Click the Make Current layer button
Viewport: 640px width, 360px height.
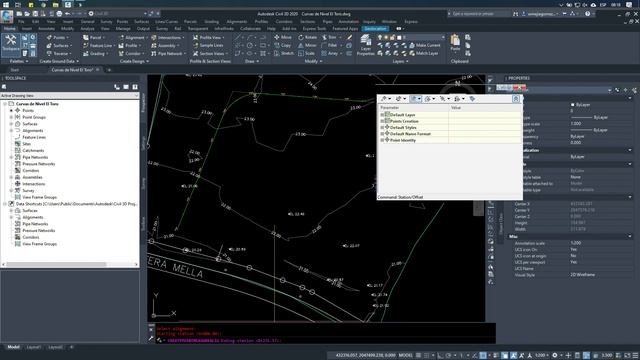[424, 45]
